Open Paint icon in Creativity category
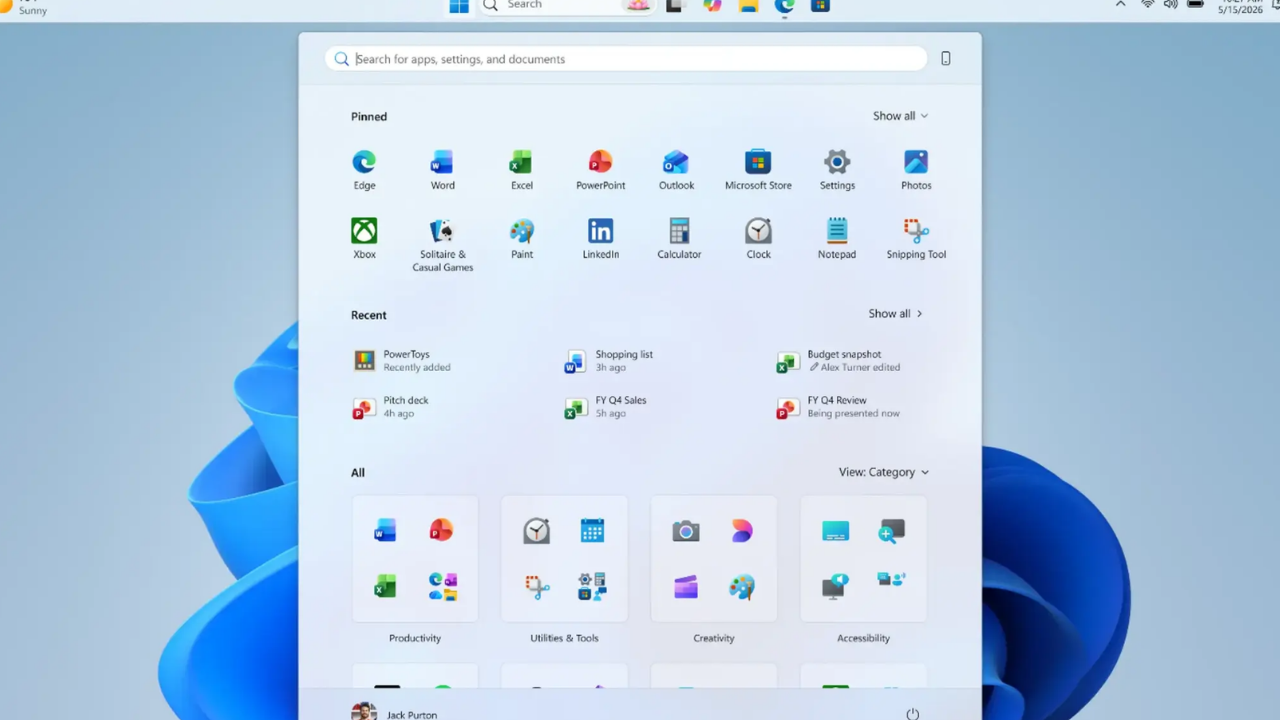1280x720 pixels. [x=741, y=586]
